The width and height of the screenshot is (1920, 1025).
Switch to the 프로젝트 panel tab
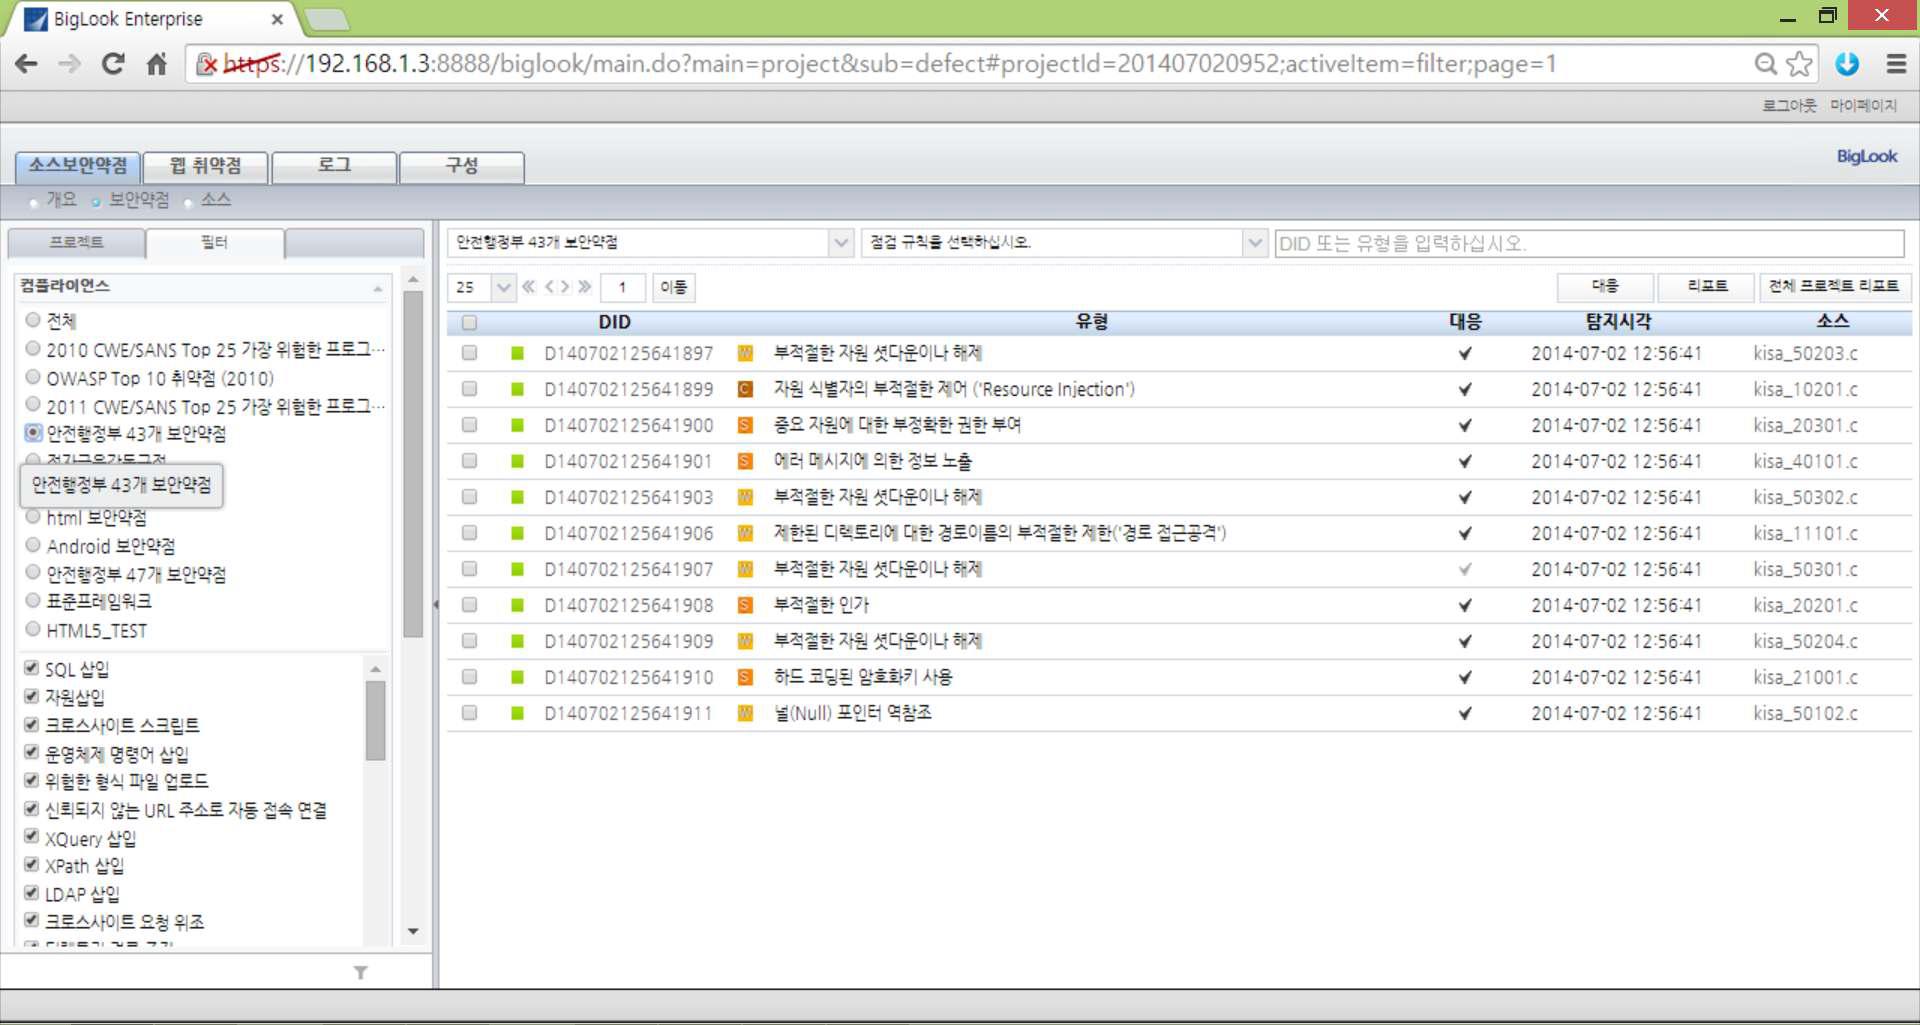[76, 243]
